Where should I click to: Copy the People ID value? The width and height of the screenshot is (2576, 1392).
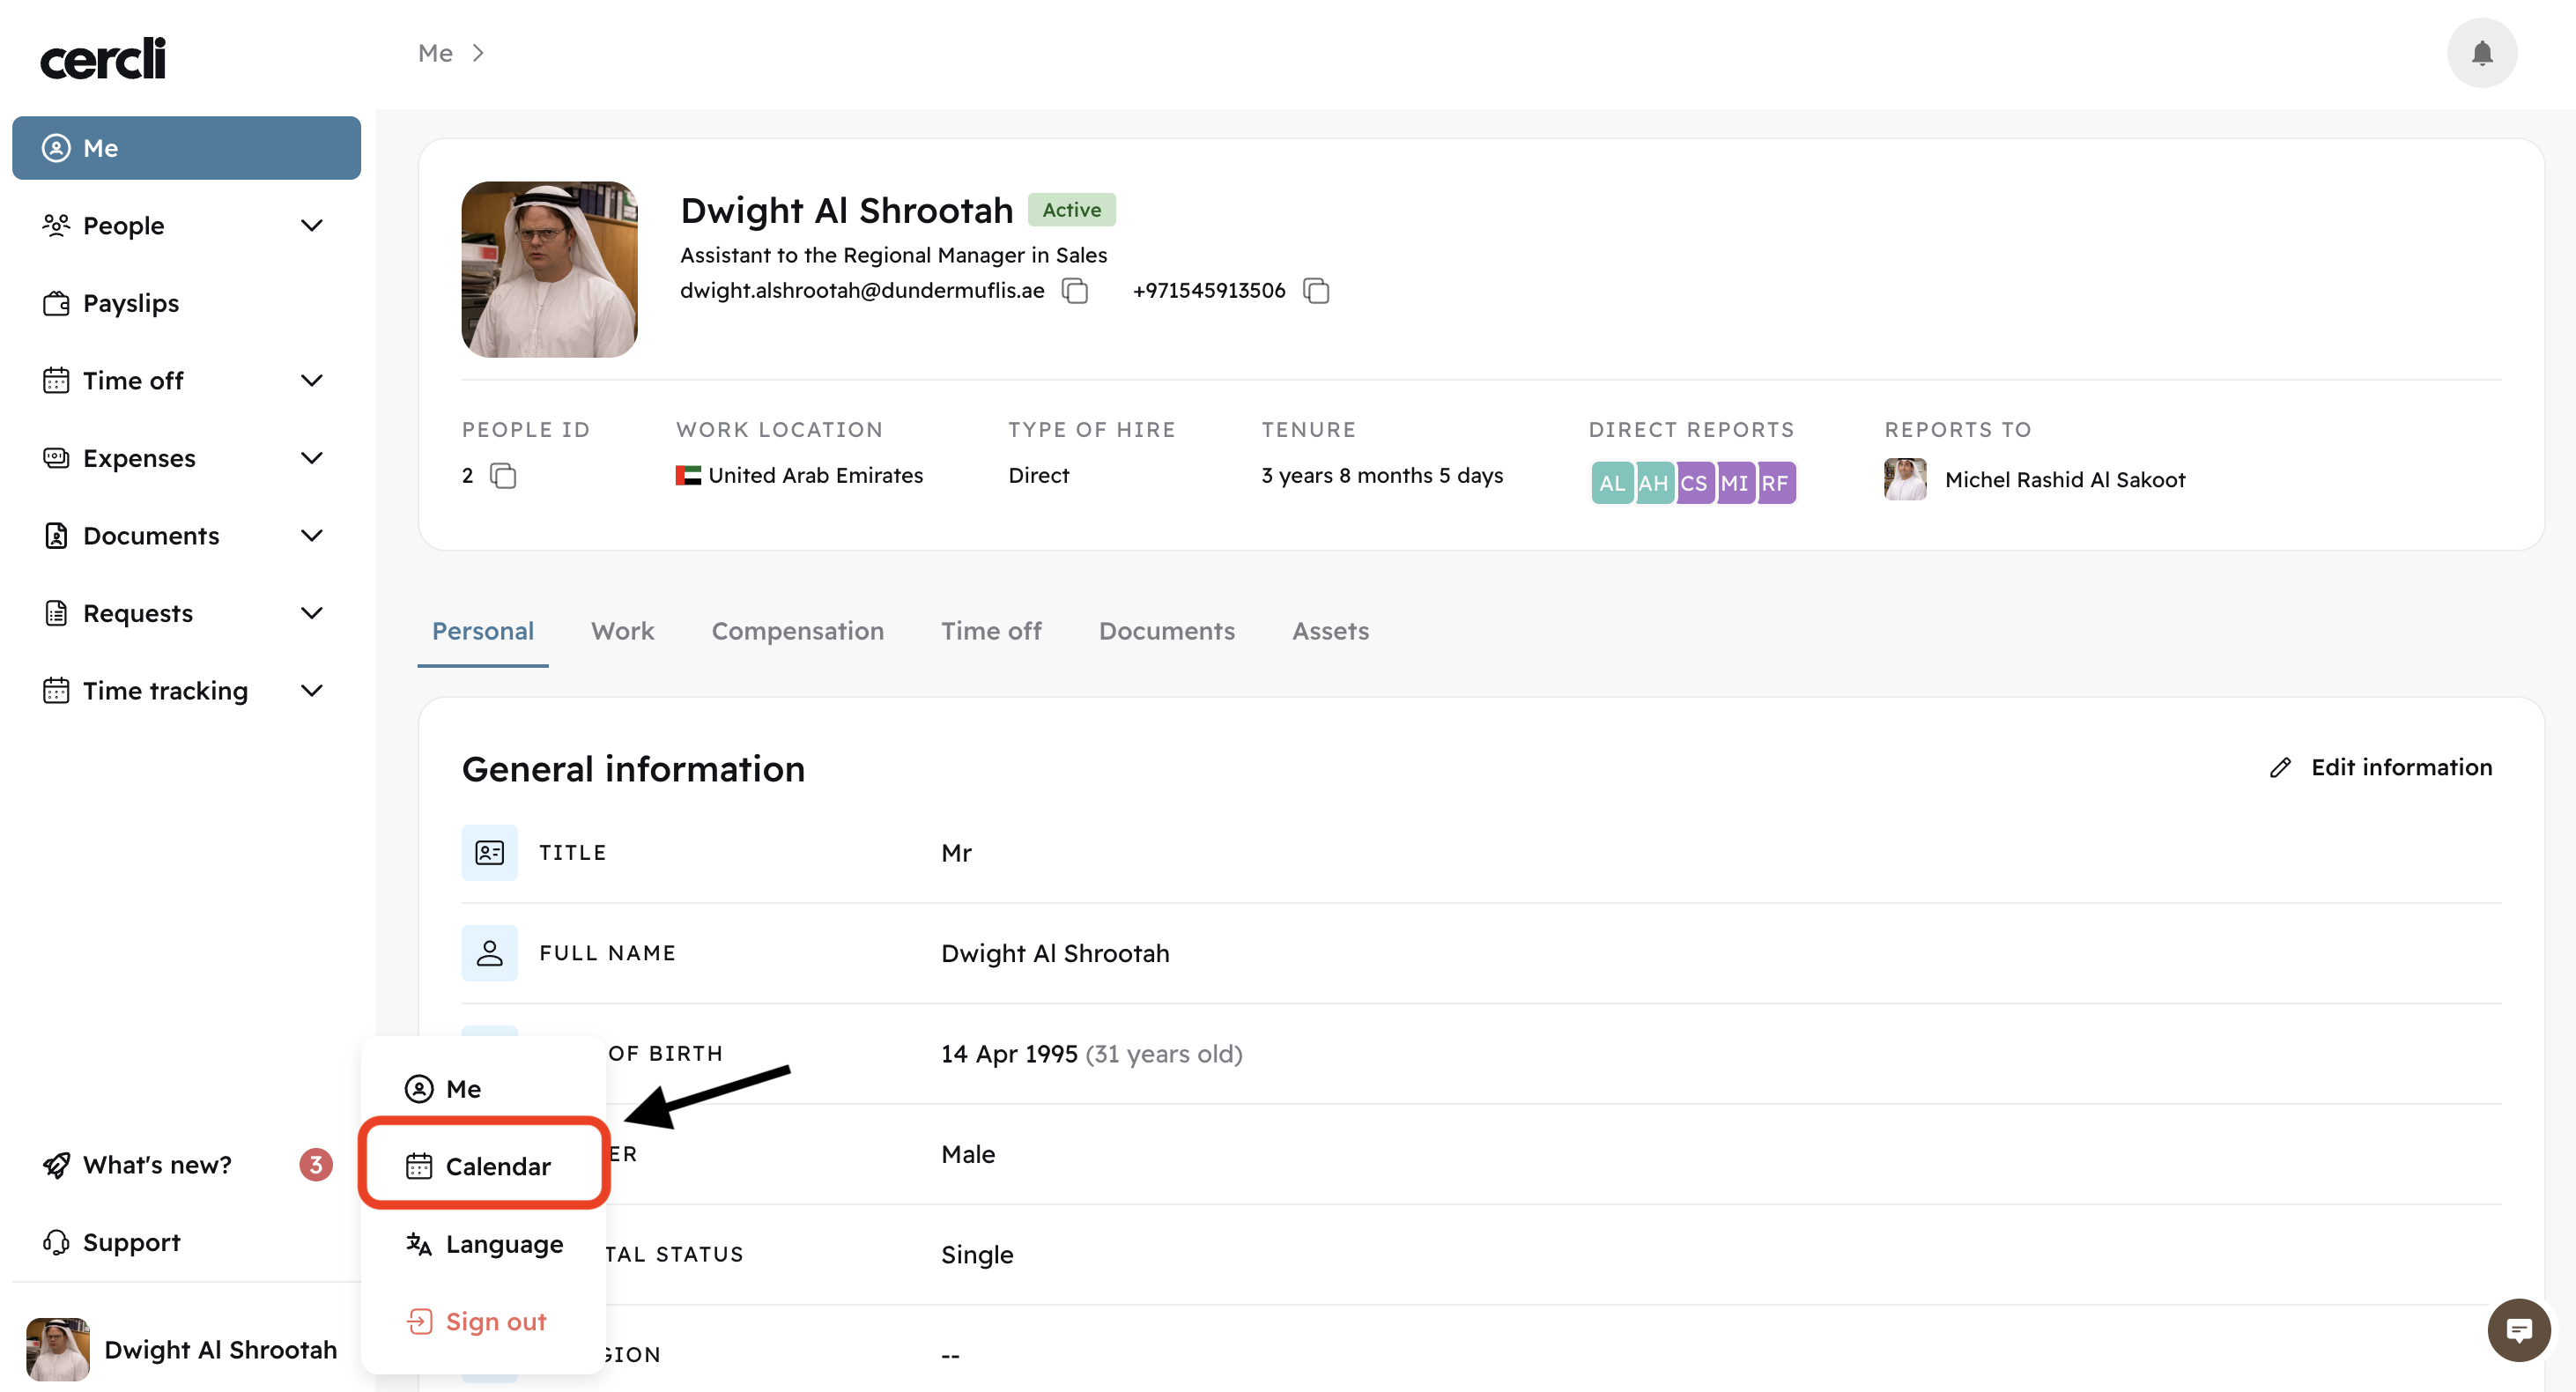point(503,476)
